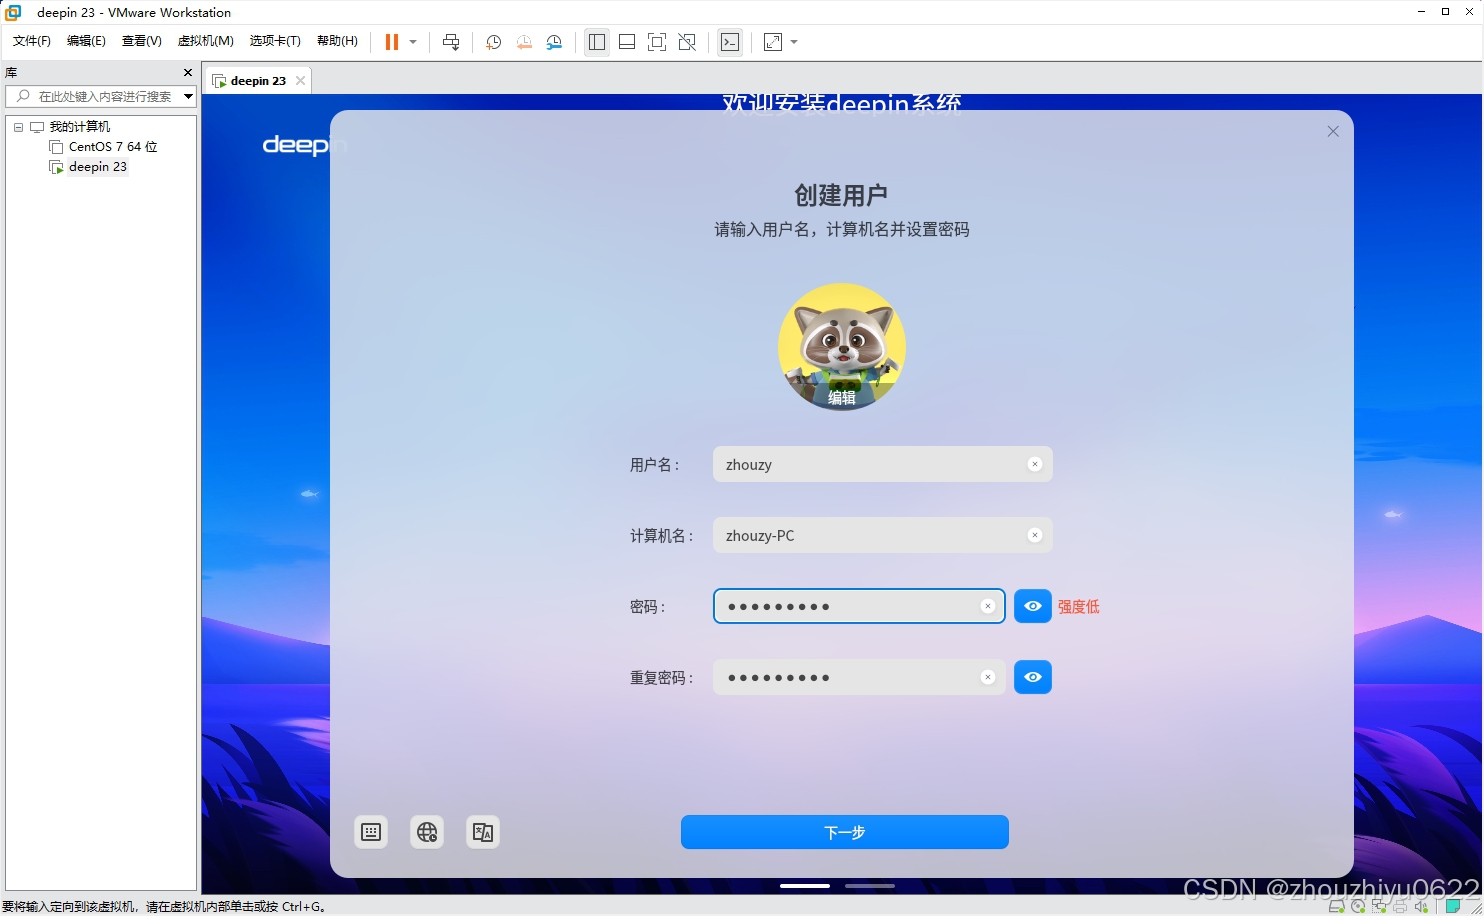Switch to Unity mode icon
The height and width of the screenshot is (916, 1484).
pos(687,42)
